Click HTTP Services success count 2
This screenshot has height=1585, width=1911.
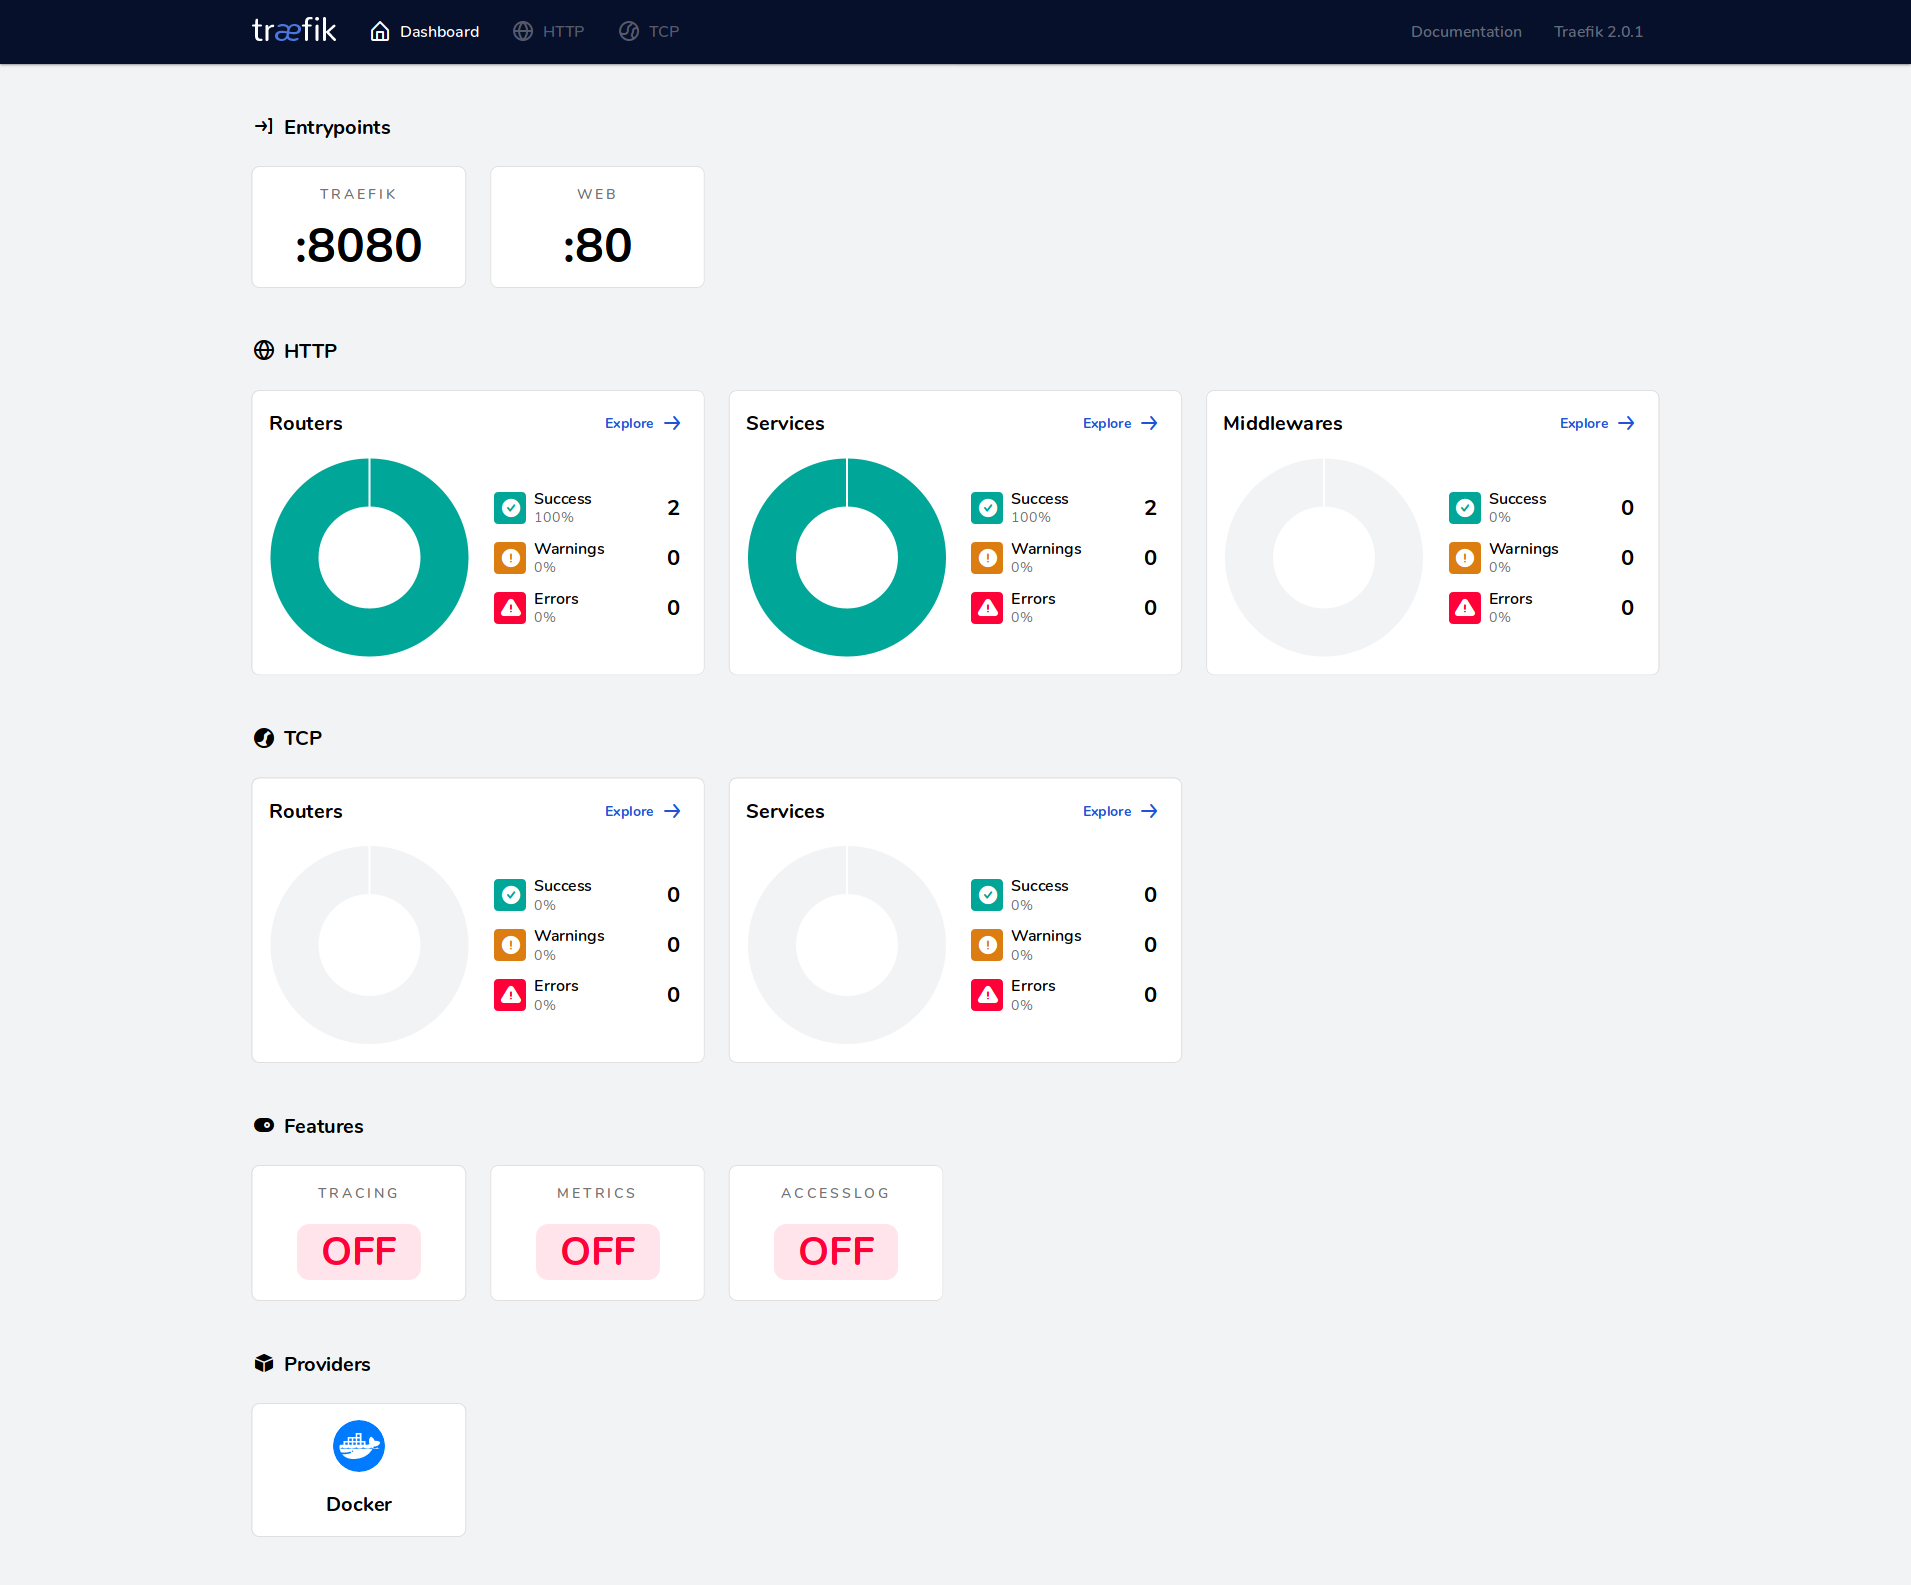1151,508
